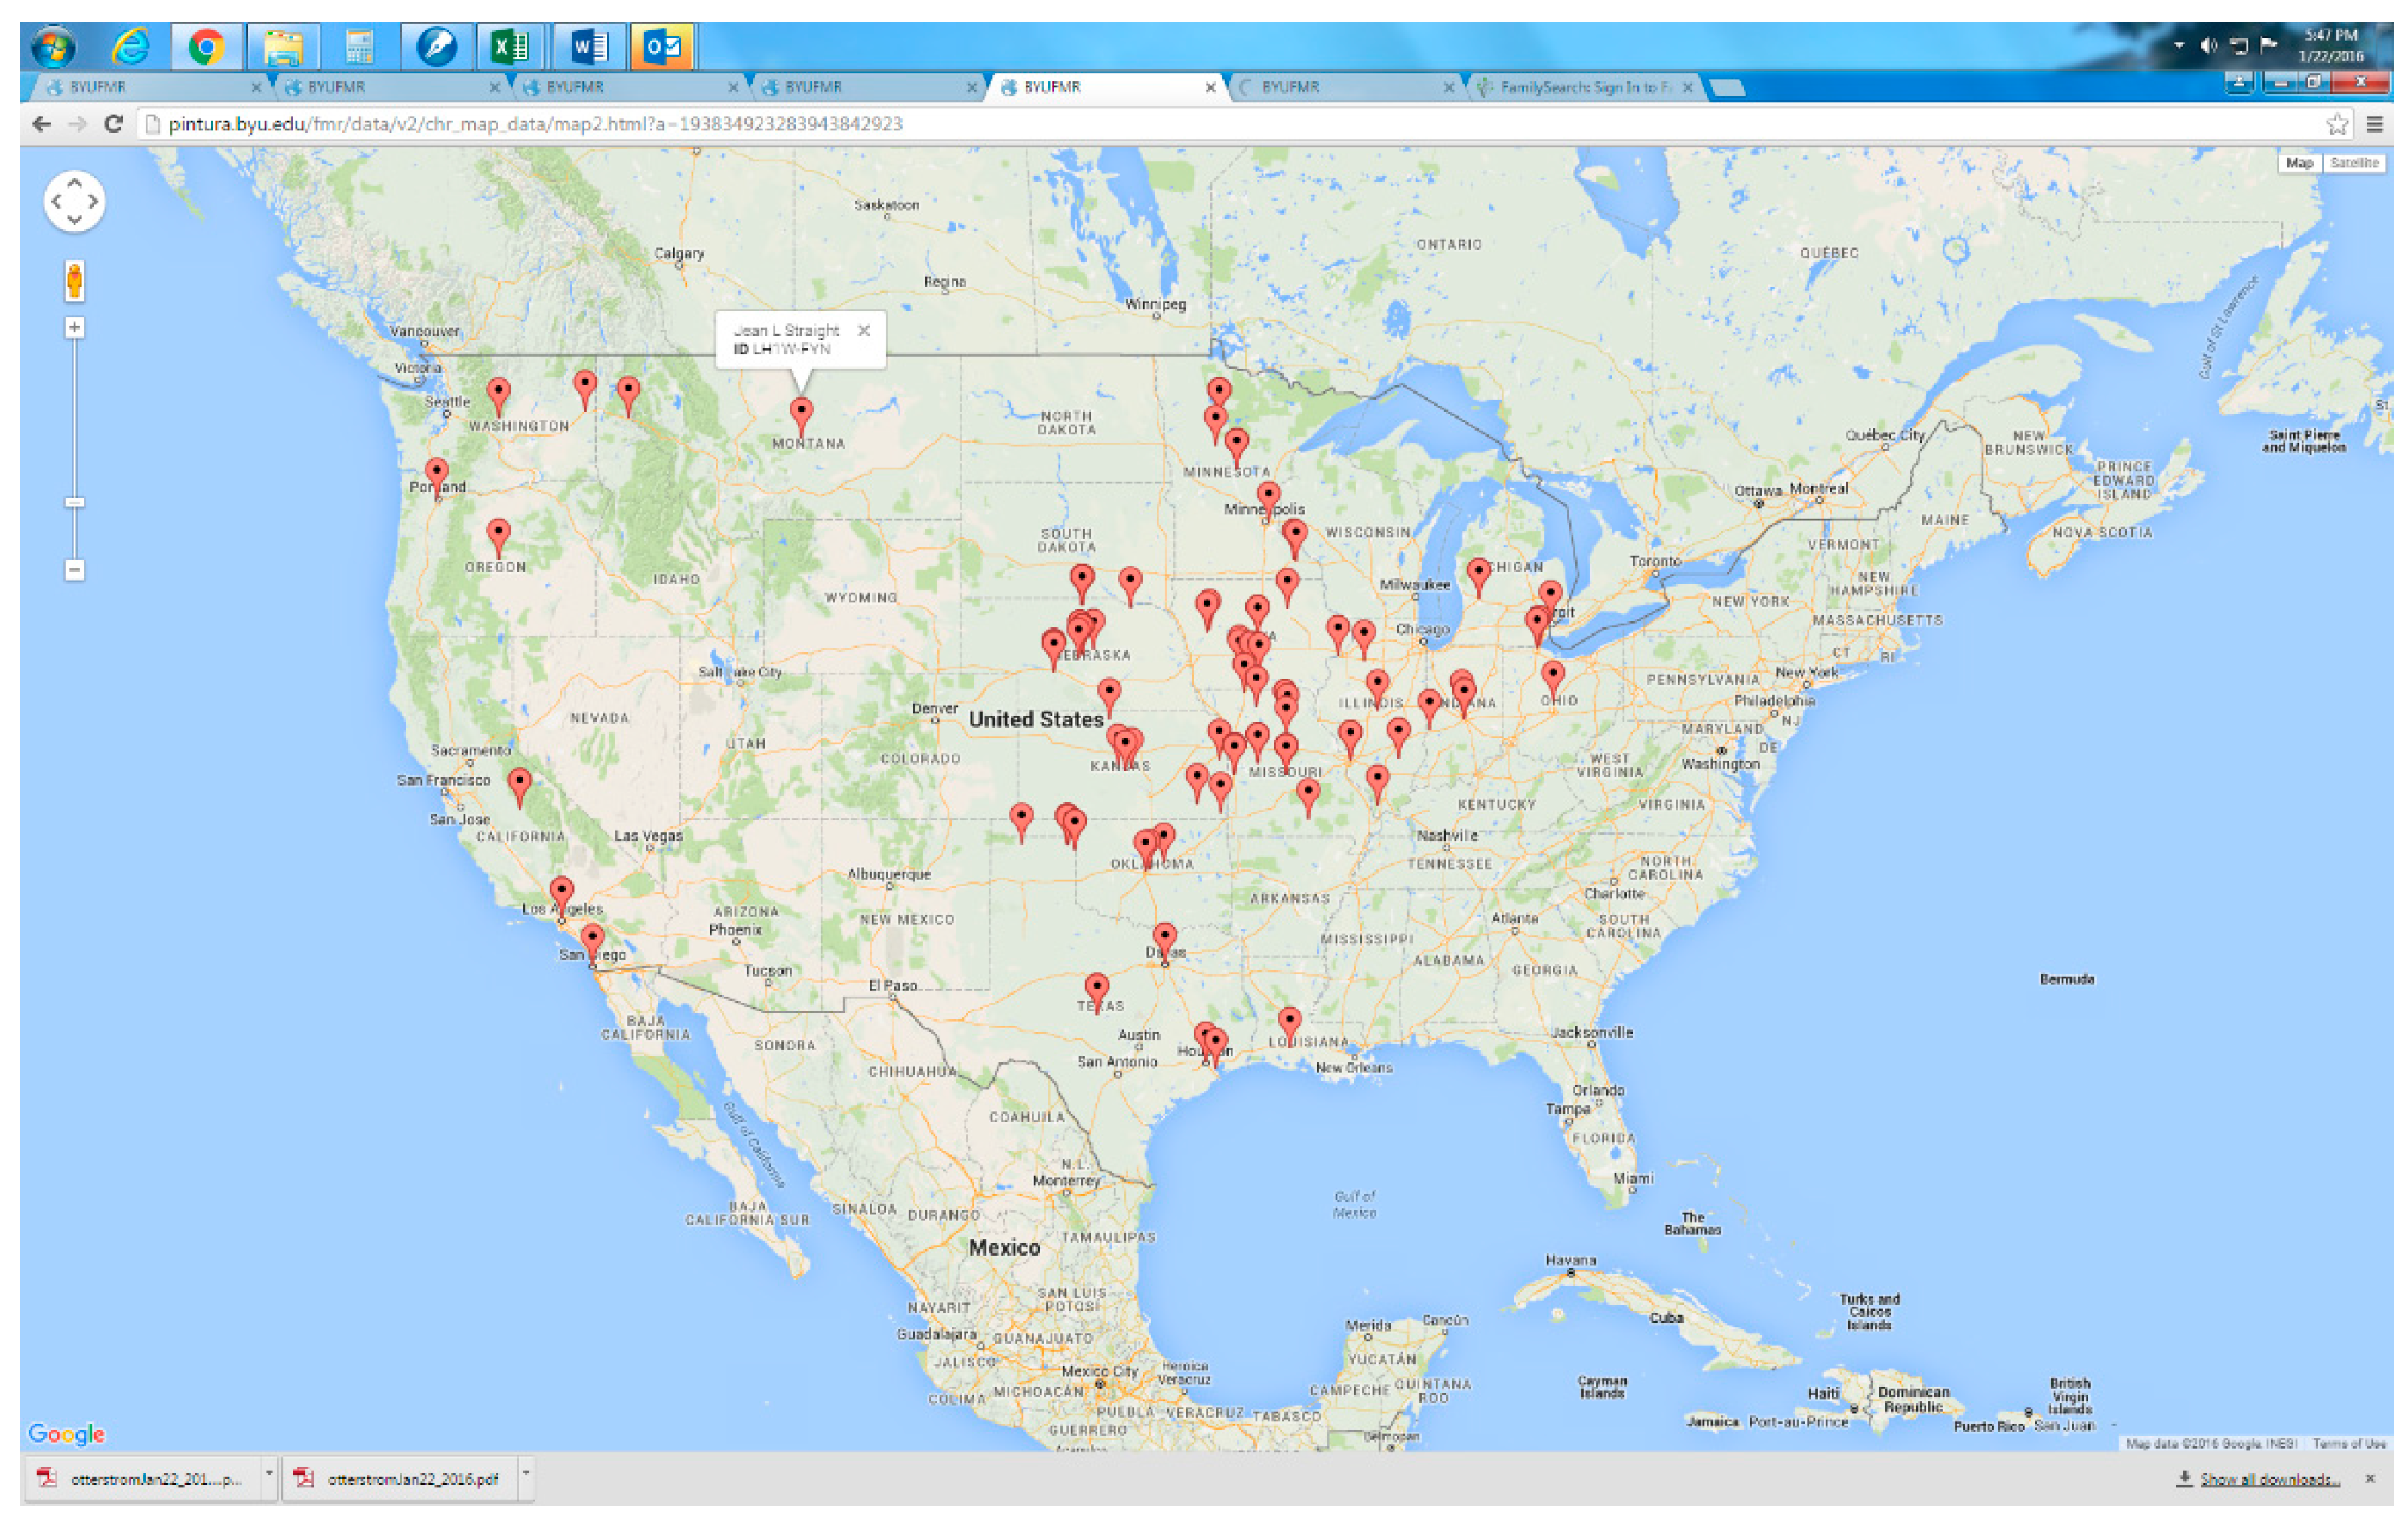Select the Map view type button
Screen dimensions: 2408x1533
click(x=2299, y=163)
